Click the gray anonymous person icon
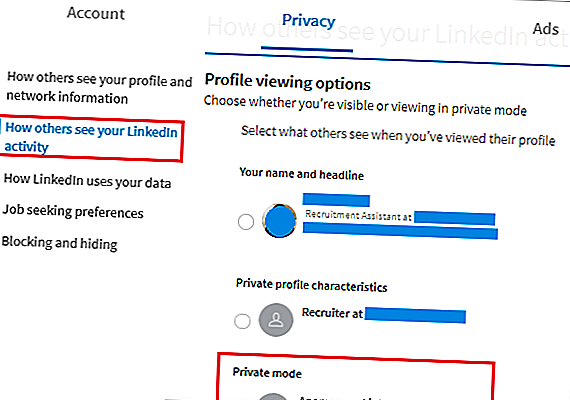Screen dimensions: 570x400 276,320
